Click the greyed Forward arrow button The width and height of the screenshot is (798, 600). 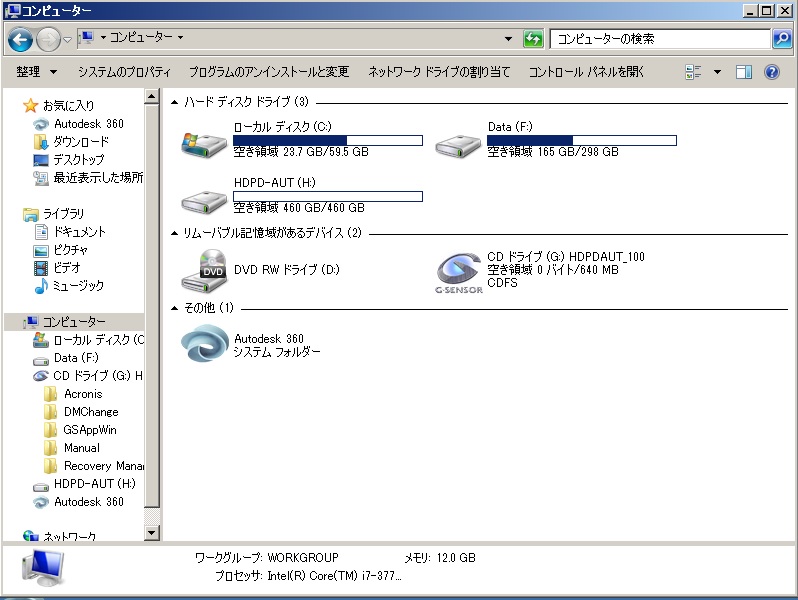(48, 39)
